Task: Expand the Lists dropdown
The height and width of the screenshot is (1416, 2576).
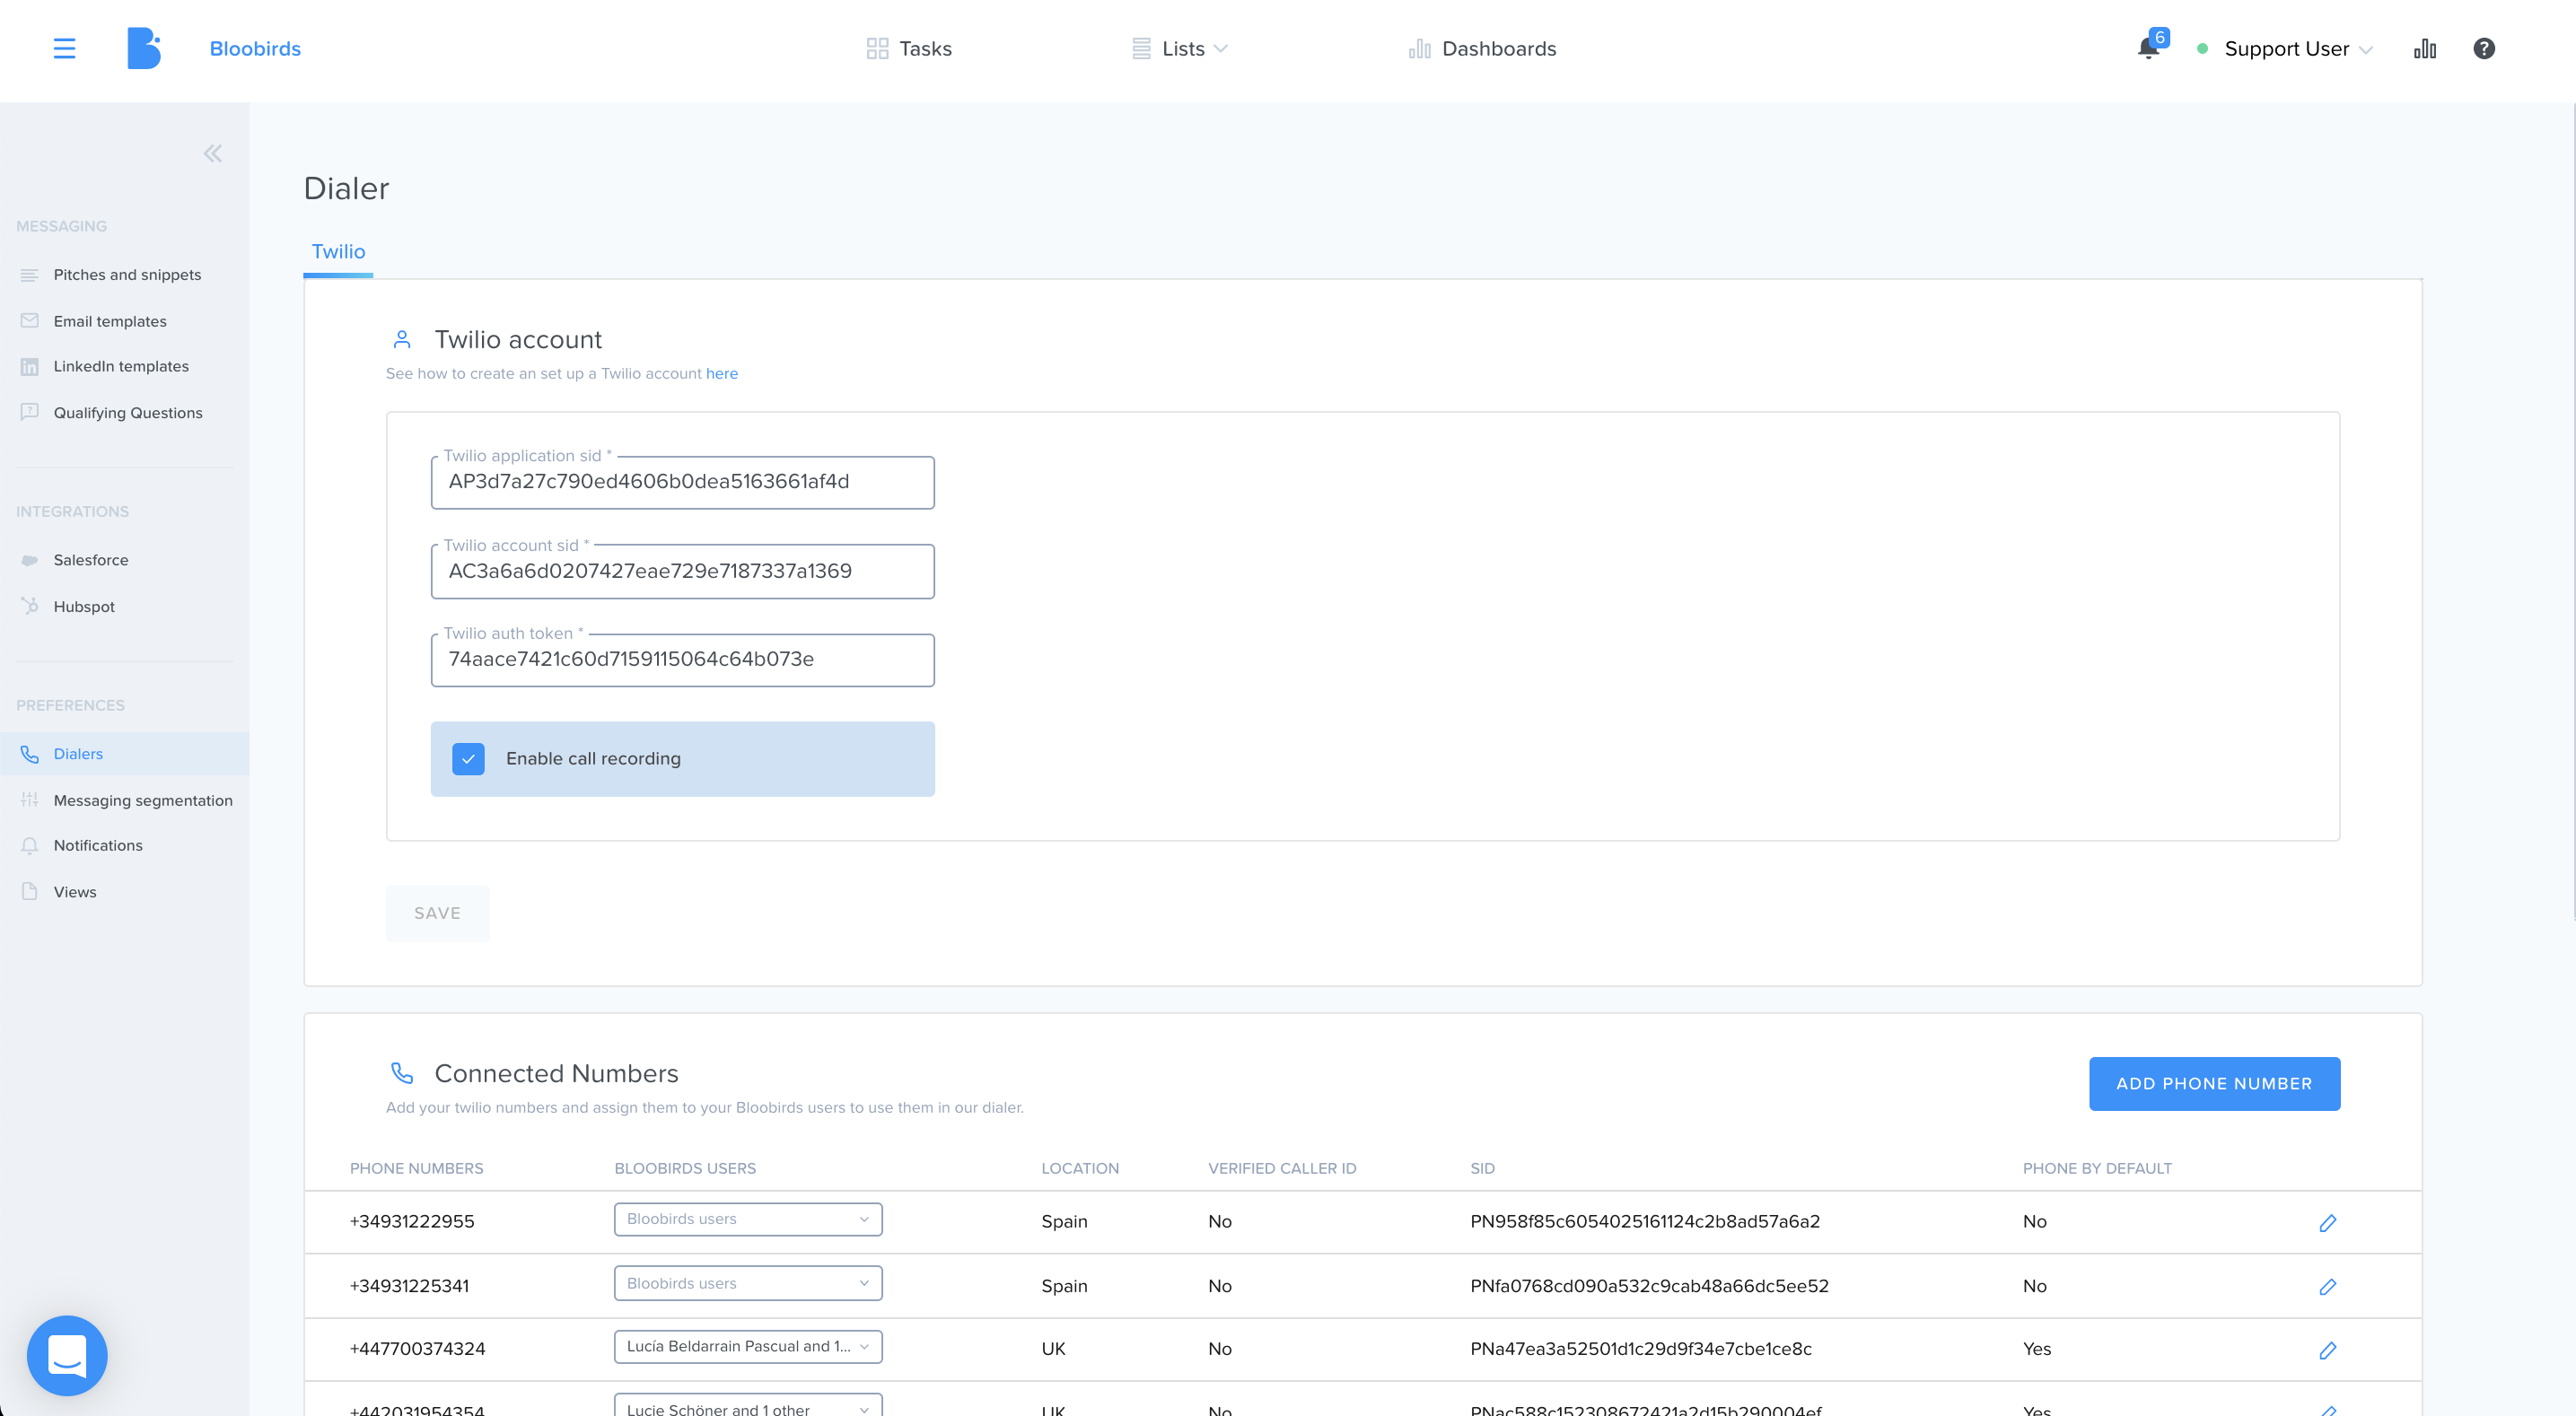Action: (x=1180, y=48)
